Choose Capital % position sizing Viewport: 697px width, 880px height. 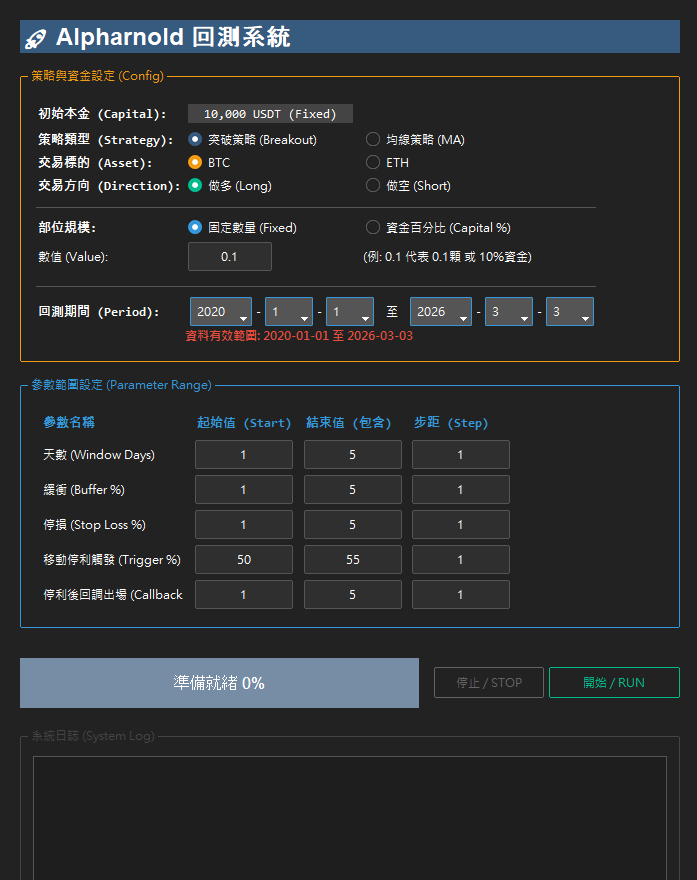(373, 227)
